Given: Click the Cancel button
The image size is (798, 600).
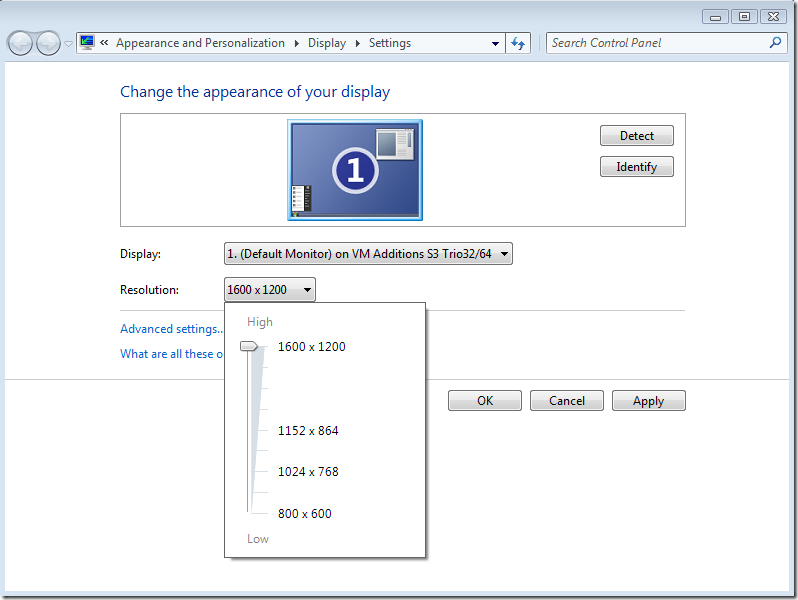Looking at the screenshot, I should tap(567, 401).
